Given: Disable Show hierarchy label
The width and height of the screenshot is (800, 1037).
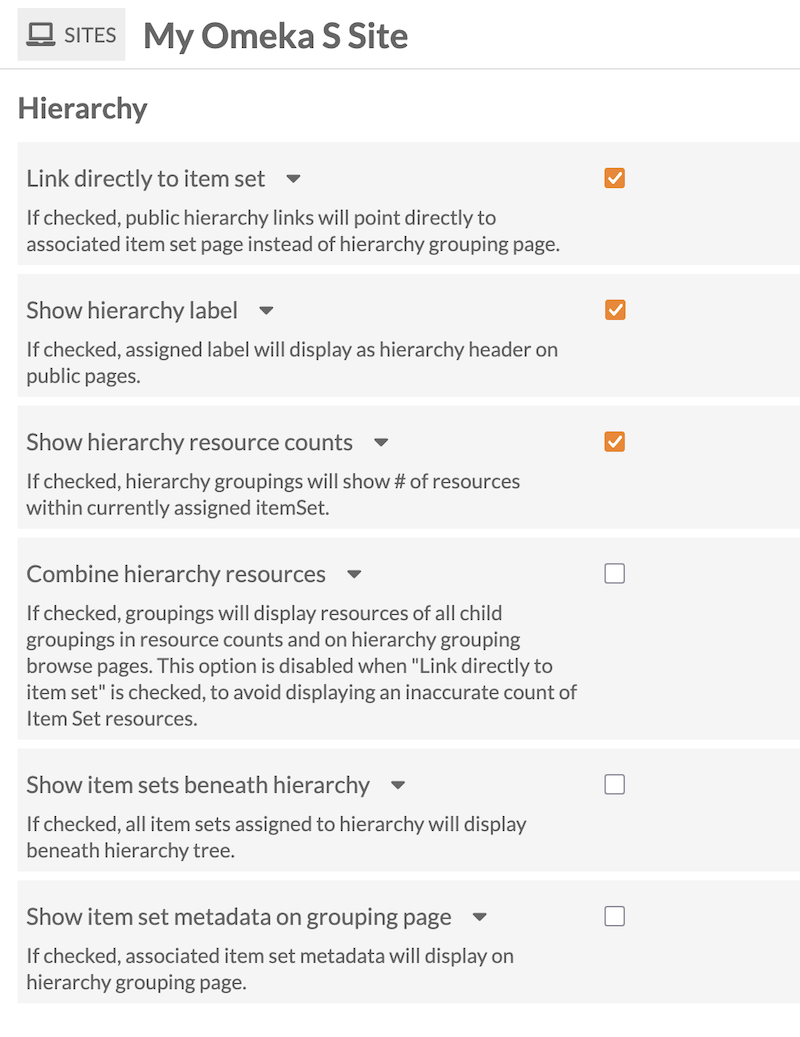Looking at the screenshot, I should pos(614,309).
